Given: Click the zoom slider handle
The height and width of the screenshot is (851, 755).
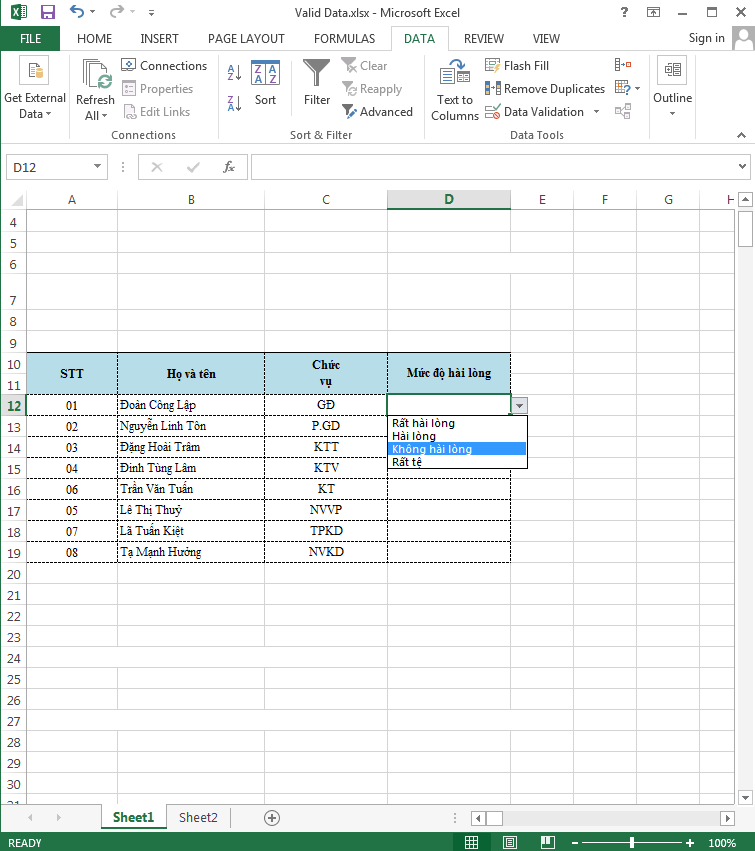Looking at the screenshot, I should 632,842.
